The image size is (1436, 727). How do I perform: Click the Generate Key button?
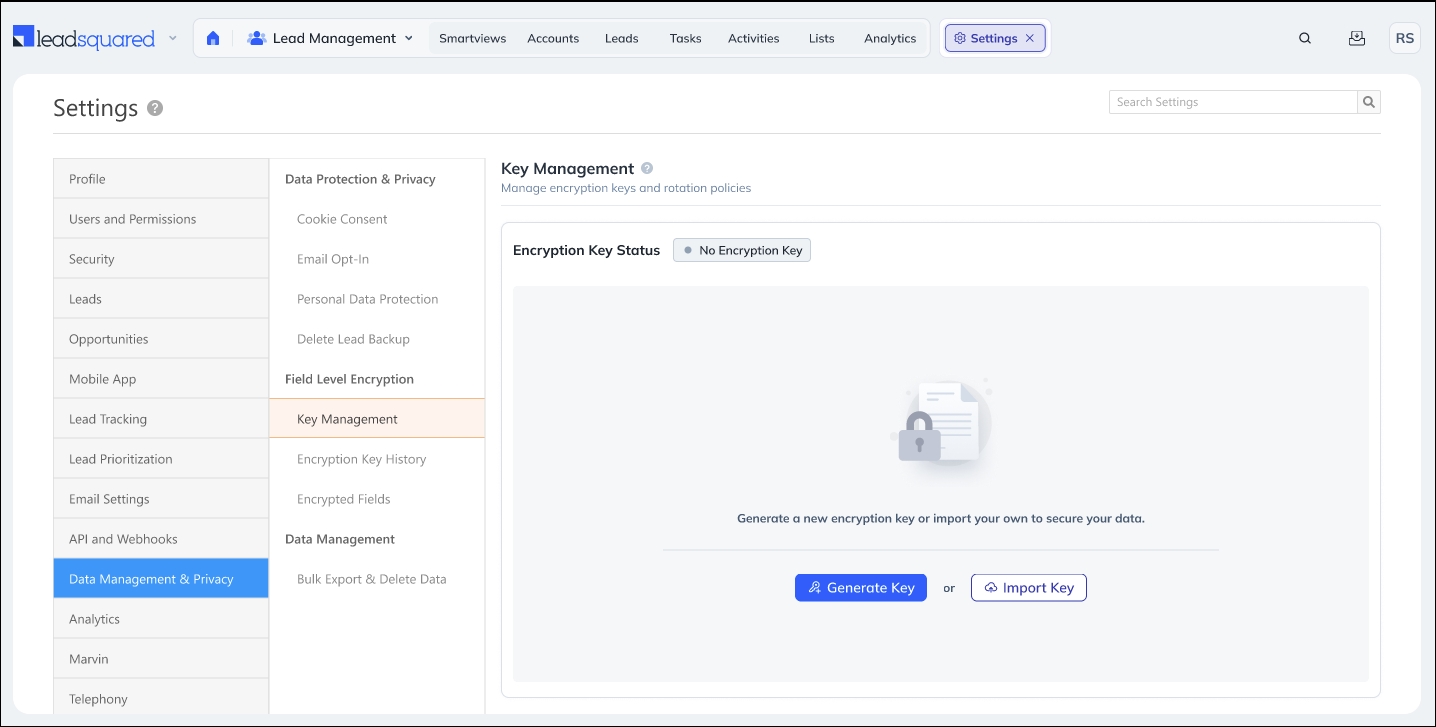pyautogui.click(x=860, y=588)
